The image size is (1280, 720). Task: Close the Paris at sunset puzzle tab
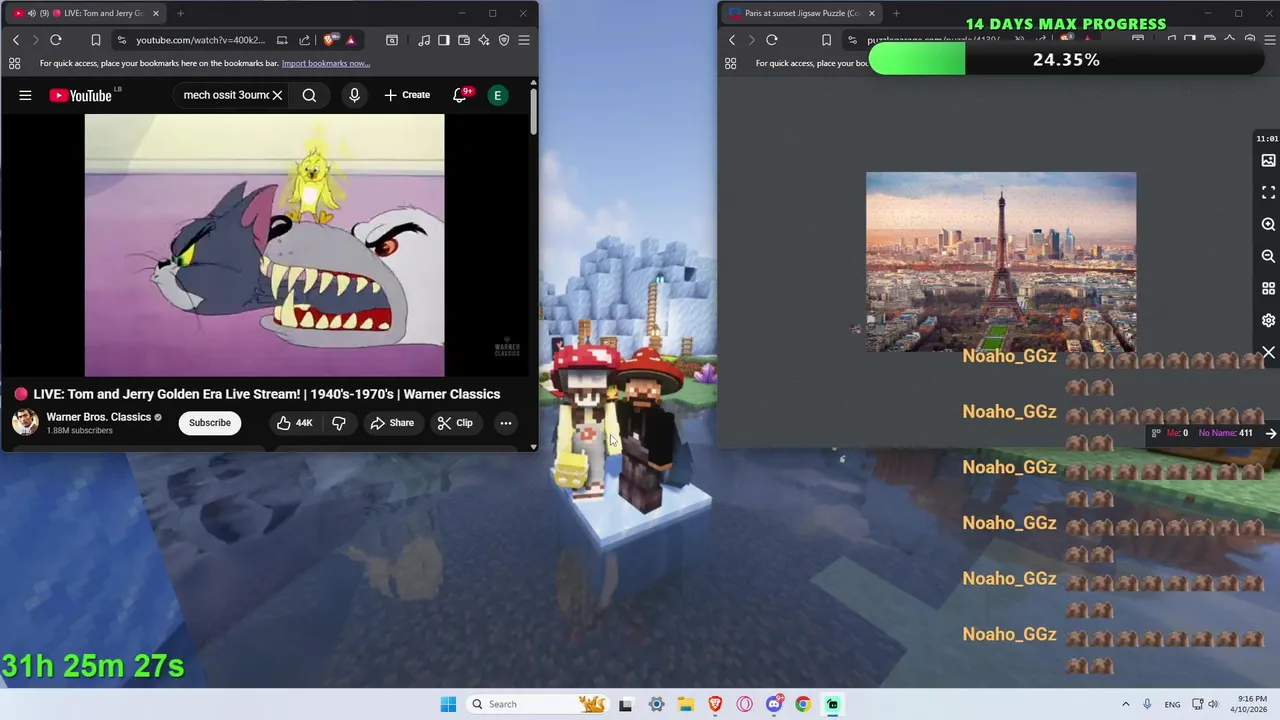[x=871, y=13]
